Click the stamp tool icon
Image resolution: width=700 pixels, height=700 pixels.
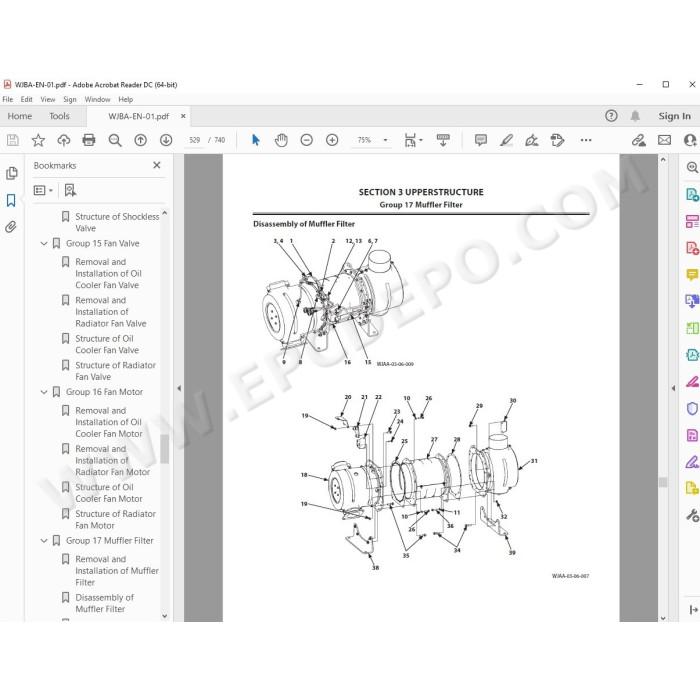pyautogui.click(x=557, y=140)
